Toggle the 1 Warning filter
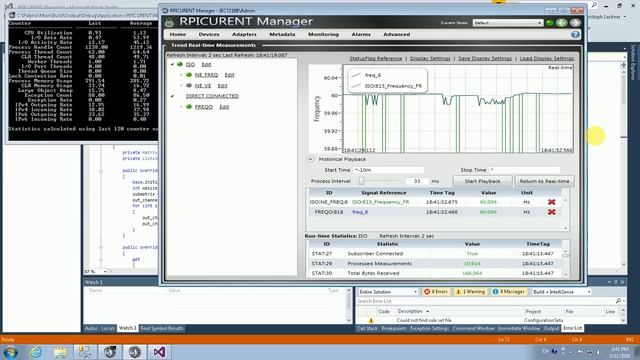 click(470, 292)
